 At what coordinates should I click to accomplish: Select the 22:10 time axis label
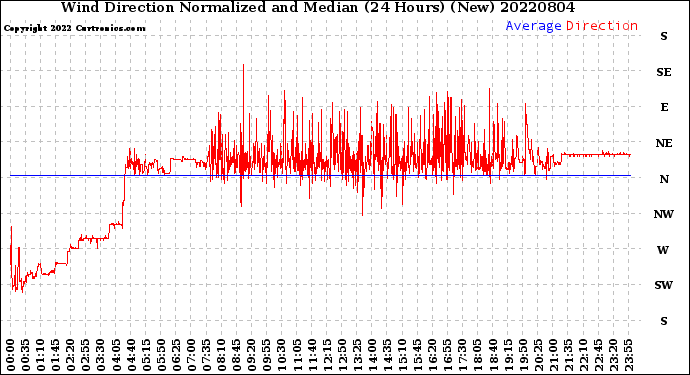point(583,355)
